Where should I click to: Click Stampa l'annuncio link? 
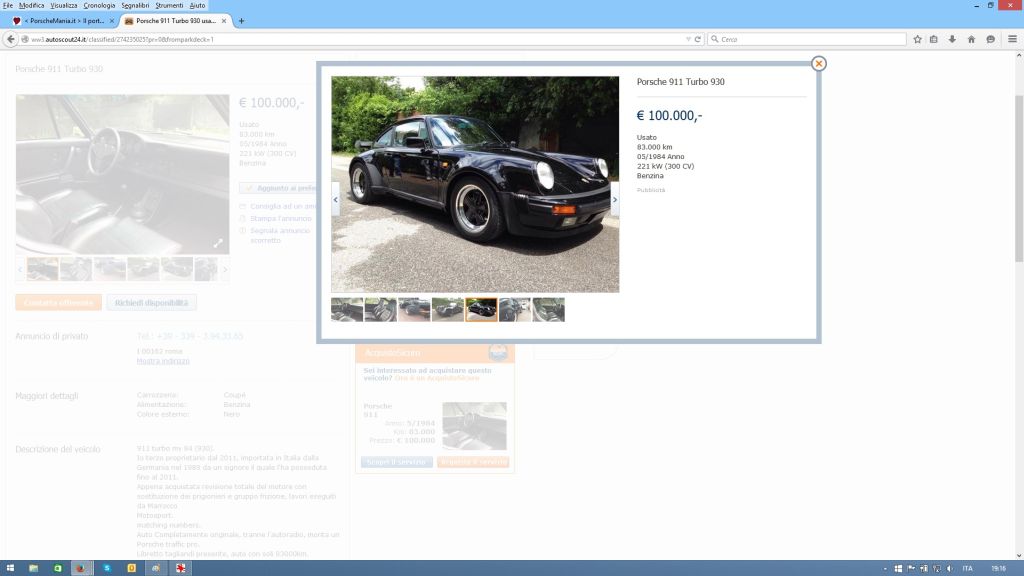[x=281, y=218]
